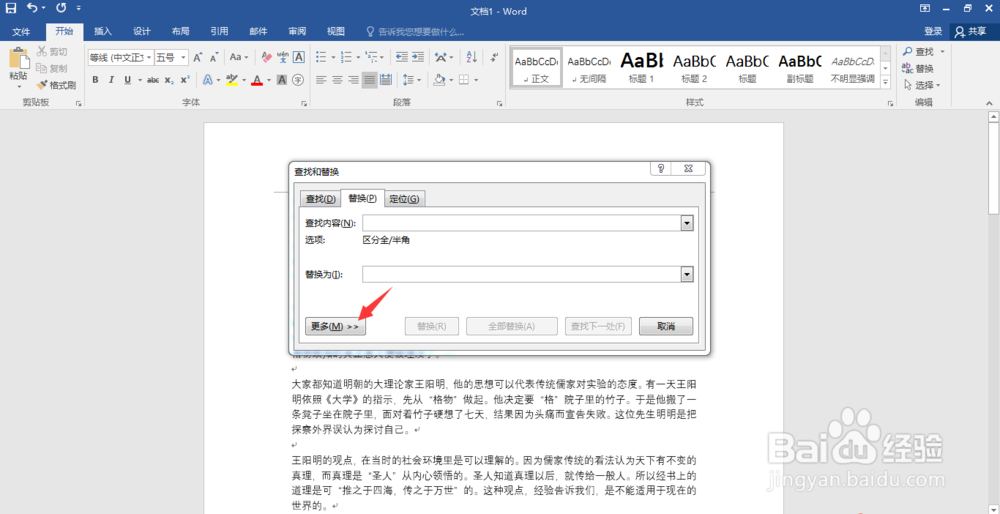The image size is (1000, 514).
Task: Toggle Subscript formatting
Action: pyautogui.click(x=169, y=80)
